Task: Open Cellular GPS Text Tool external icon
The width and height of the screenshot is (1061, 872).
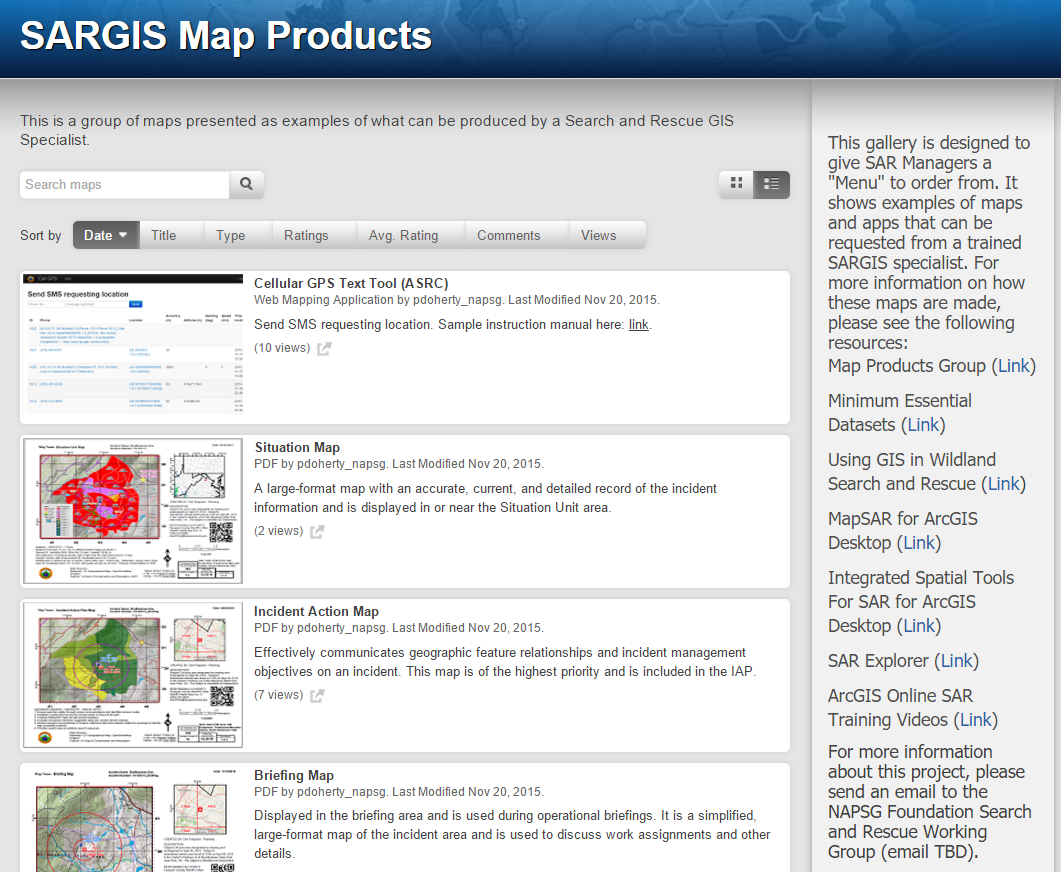Action: click(324, 348)
